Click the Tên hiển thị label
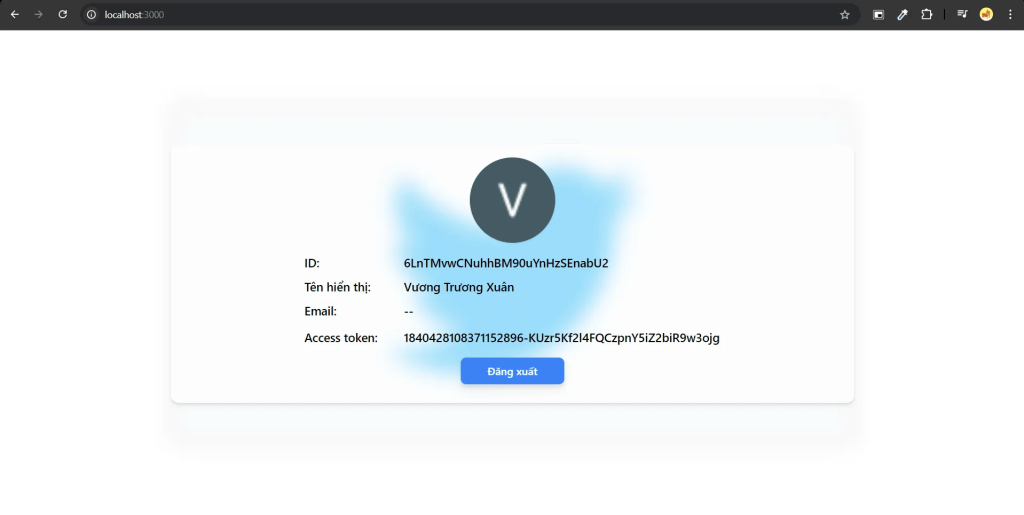The image size is (1024, 515). tap(338, 287)
